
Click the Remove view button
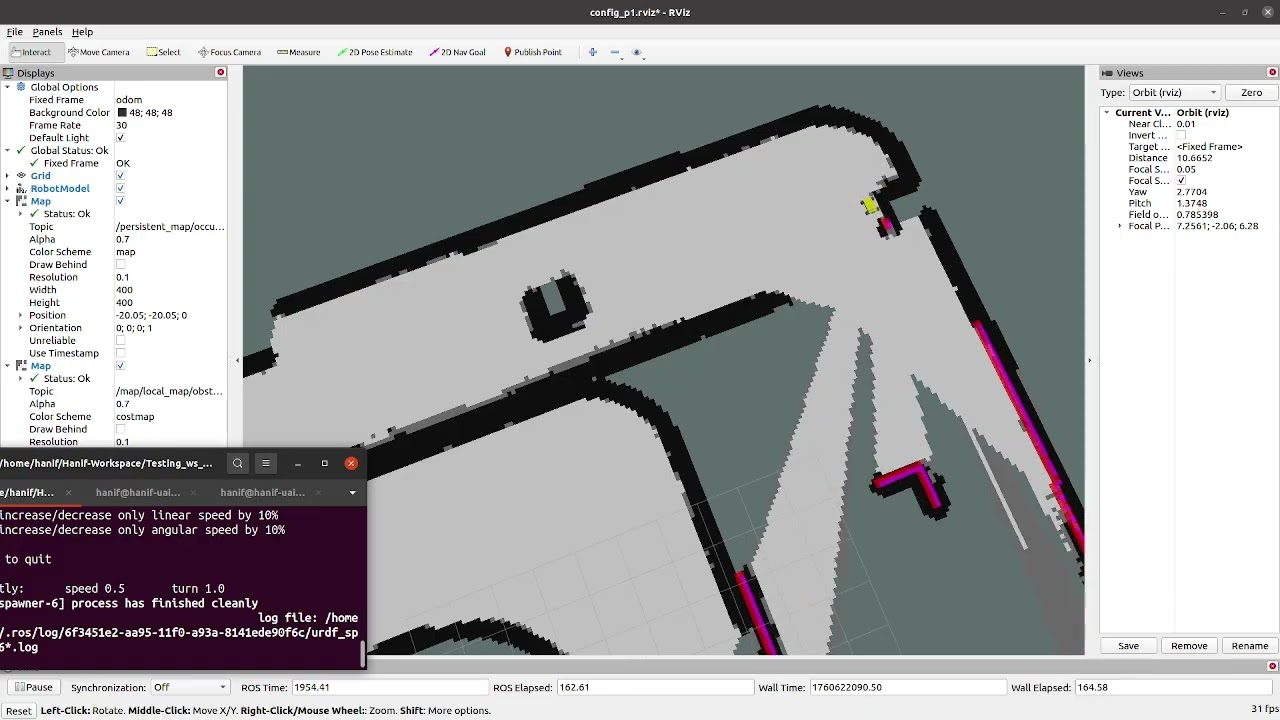(x=1189, y=646)
